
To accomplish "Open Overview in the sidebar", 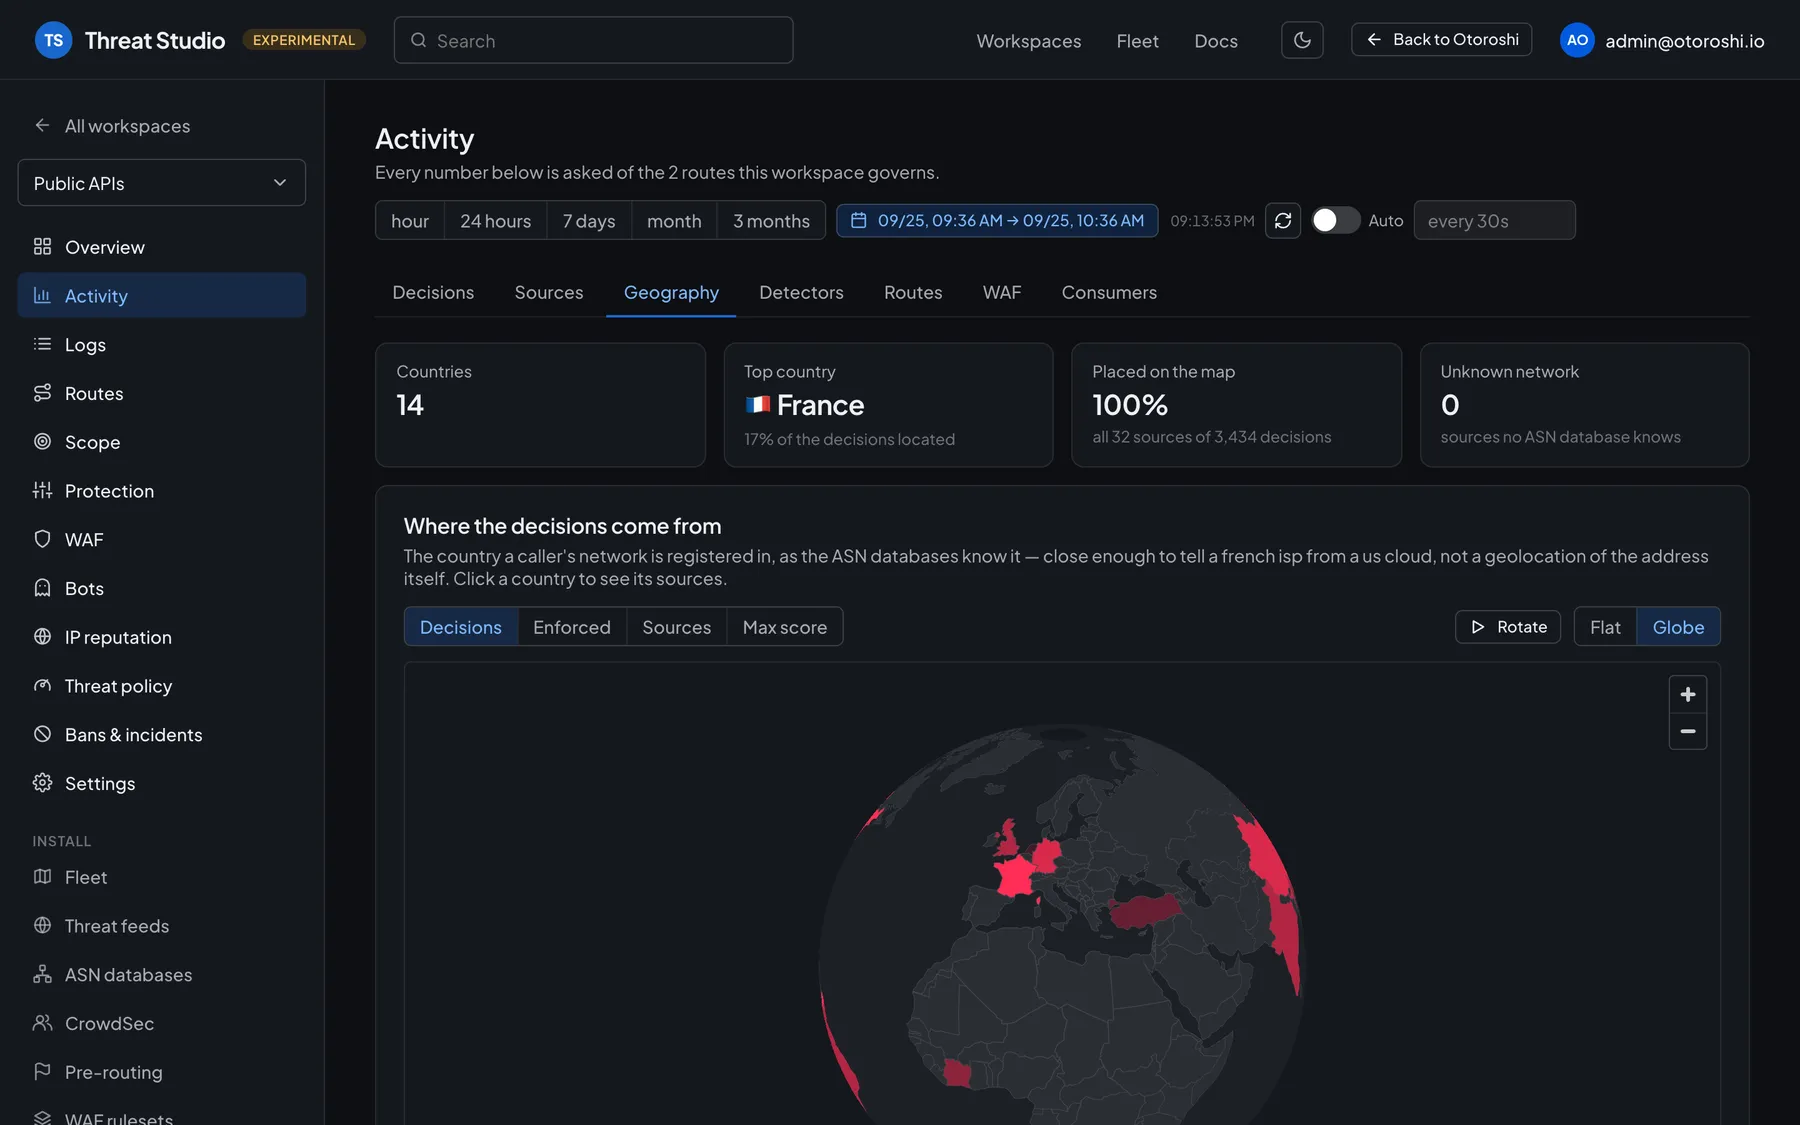I will [x=162, y=247].
